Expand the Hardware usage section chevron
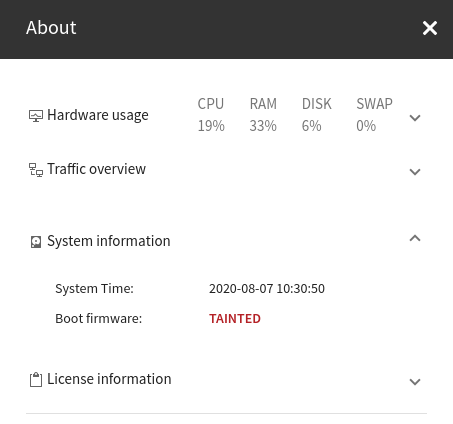This screenshot has height=424, width=453. [x=415, y=118]
